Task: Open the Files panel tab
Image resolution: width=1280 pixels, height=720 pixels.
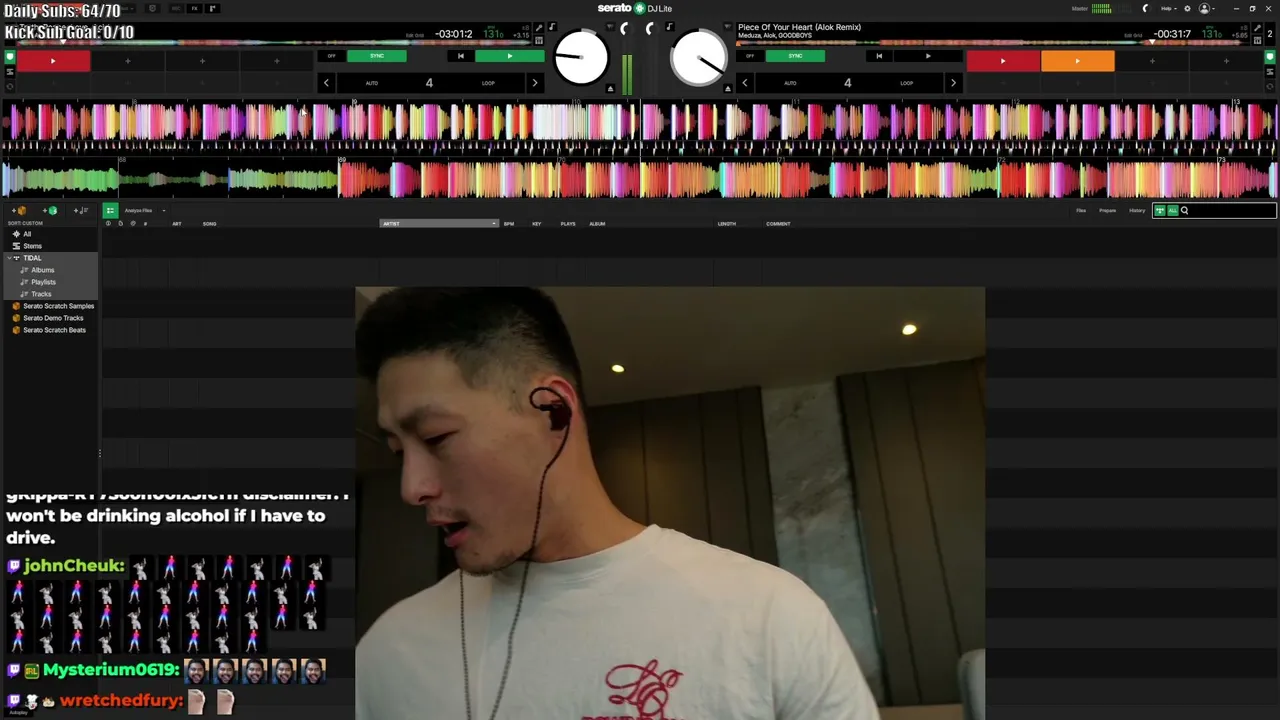Action: (x=1081, y=210)
